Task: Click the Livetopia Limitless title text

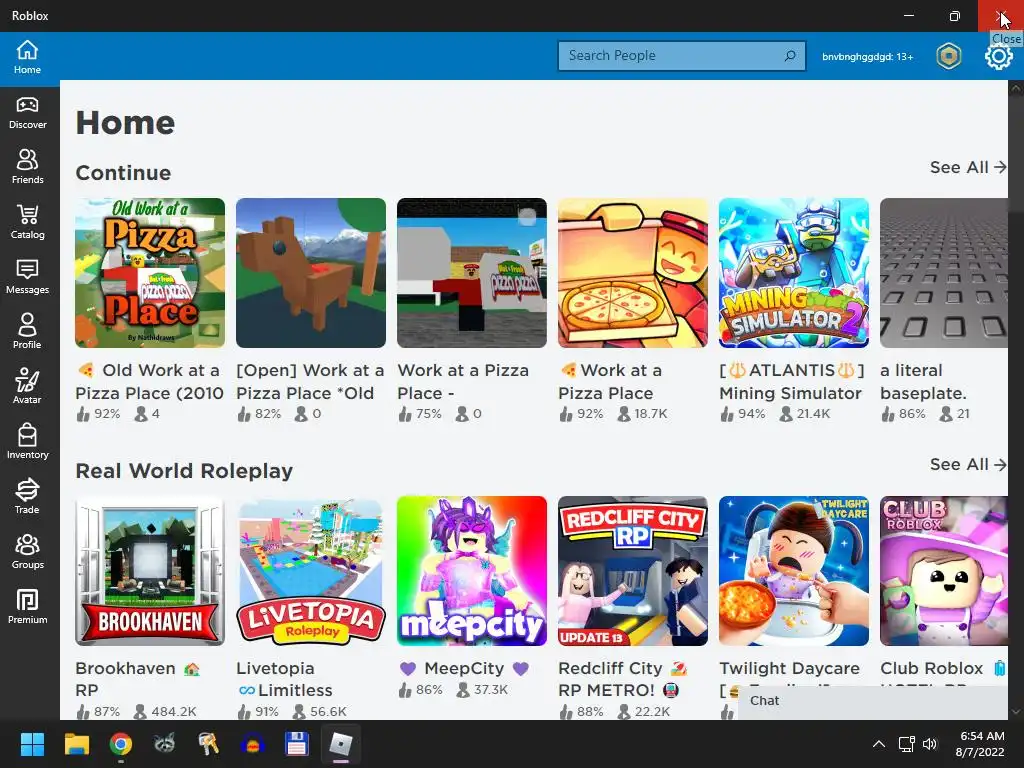Action: coord(285,679)
